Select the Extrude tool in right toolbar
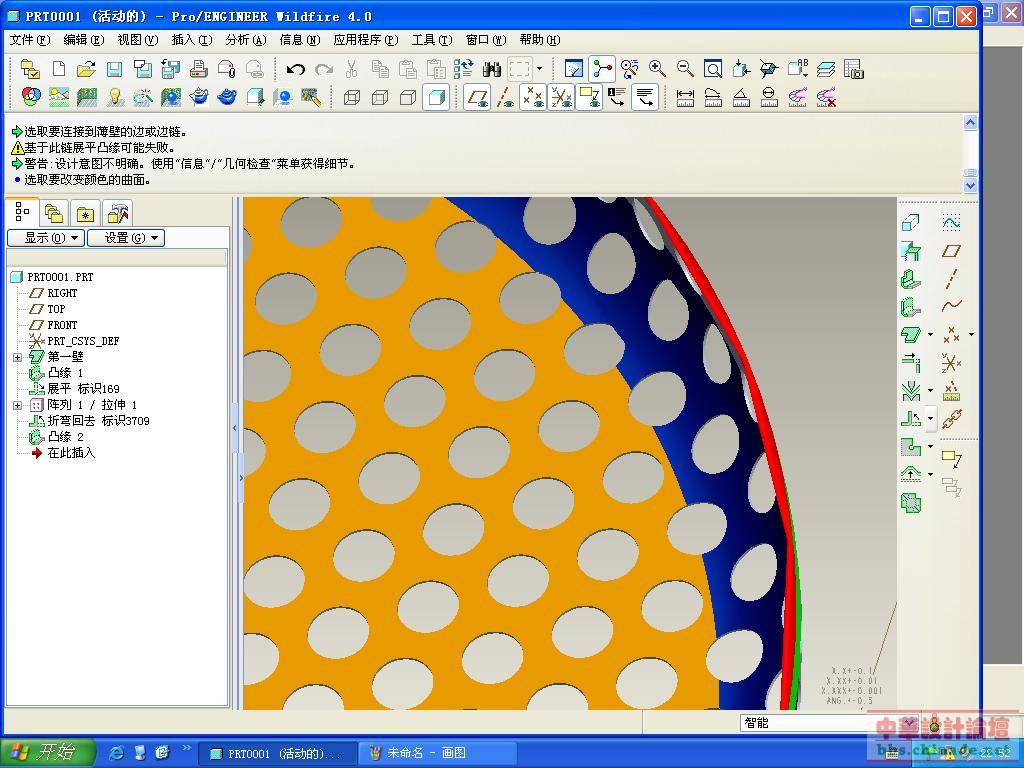The width and height of the screenshot is (1024, 768). coord(911,223)
